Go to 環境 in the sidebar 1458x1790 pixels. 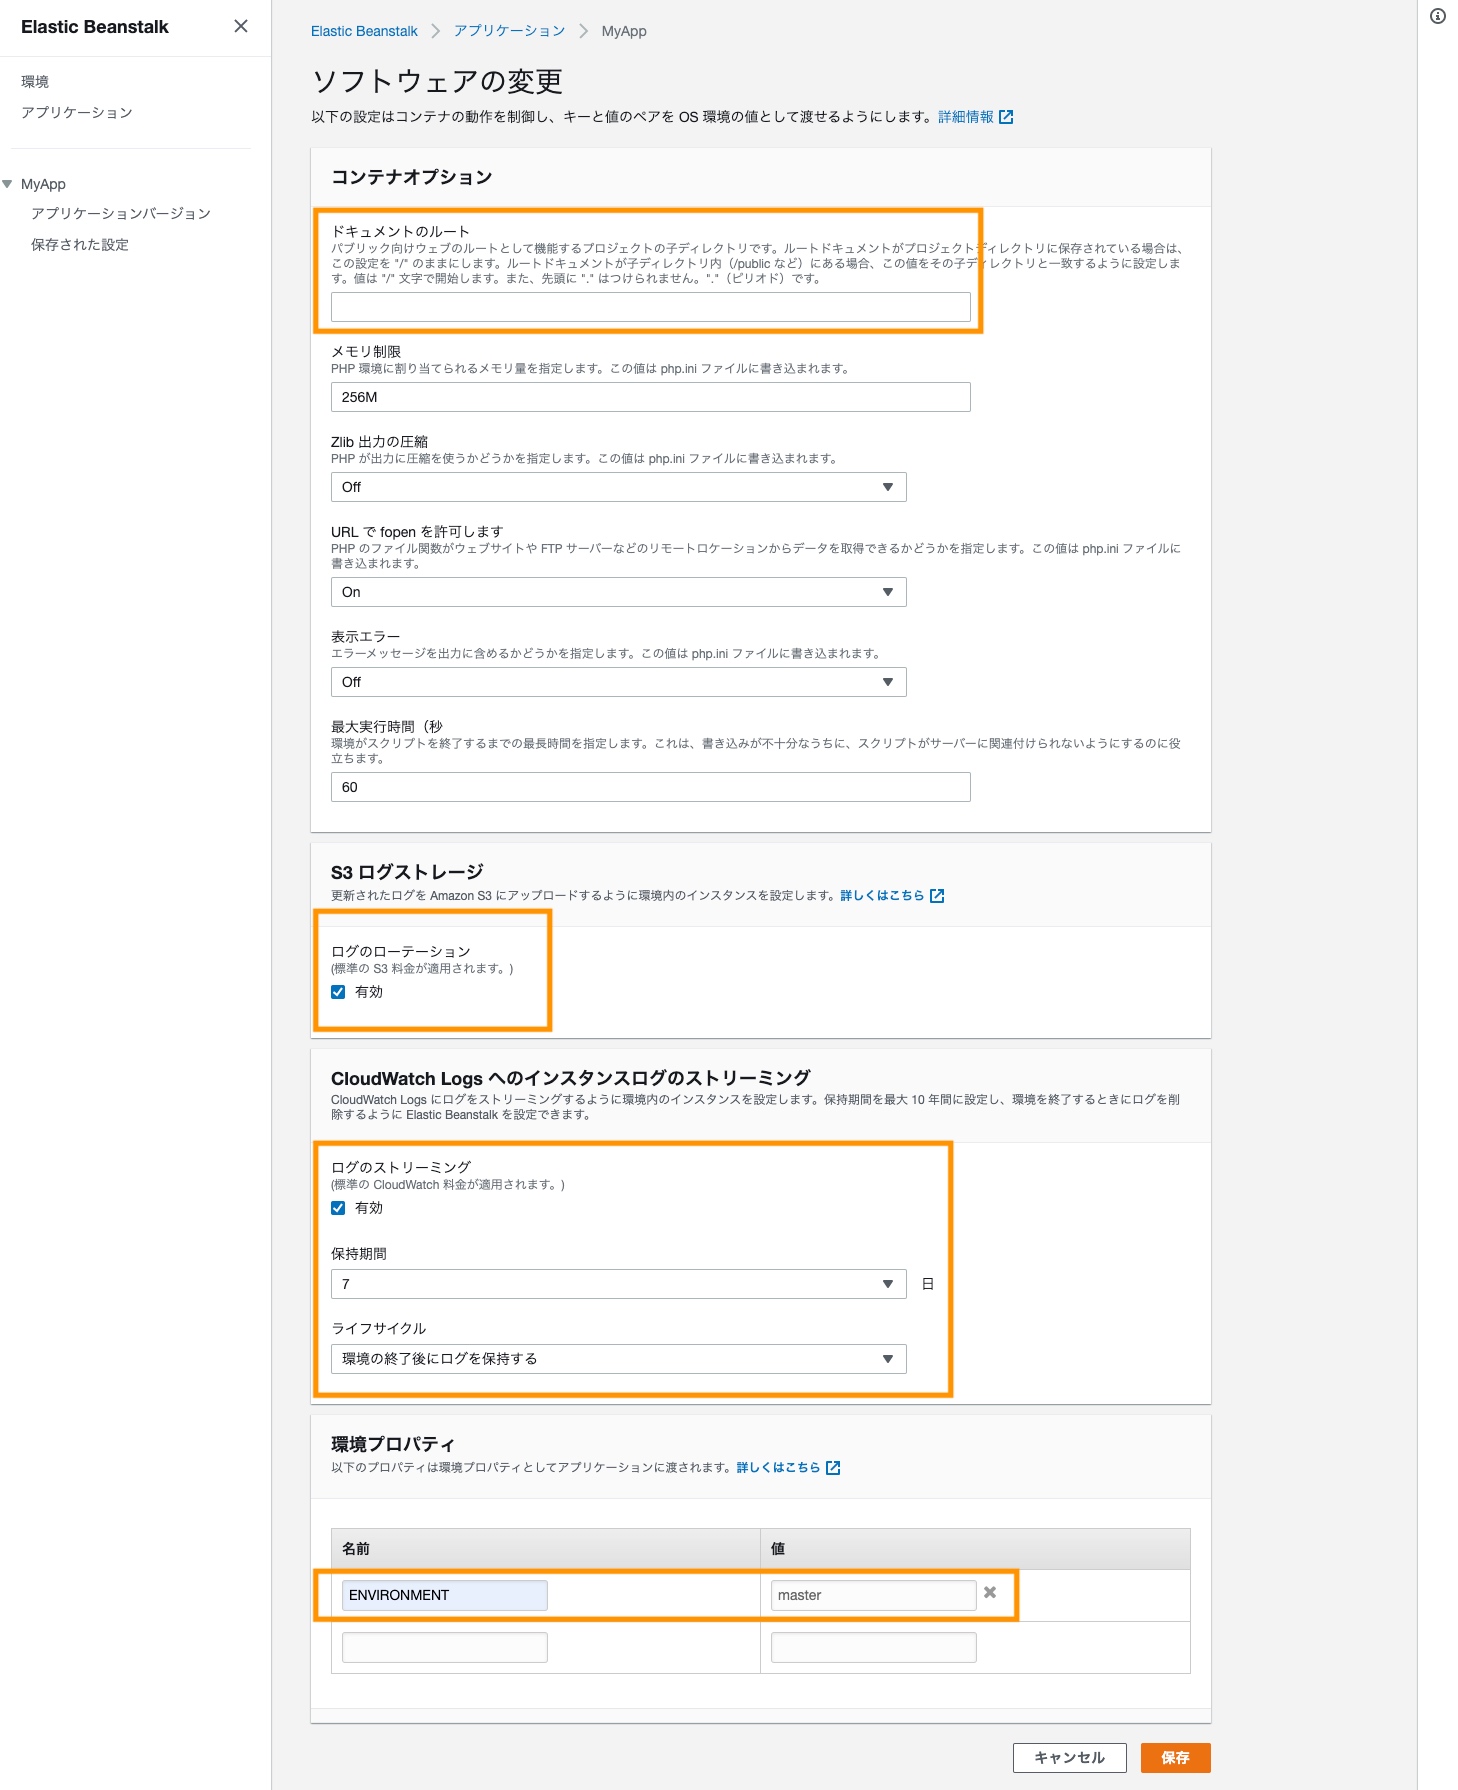[x=35, y=82]
